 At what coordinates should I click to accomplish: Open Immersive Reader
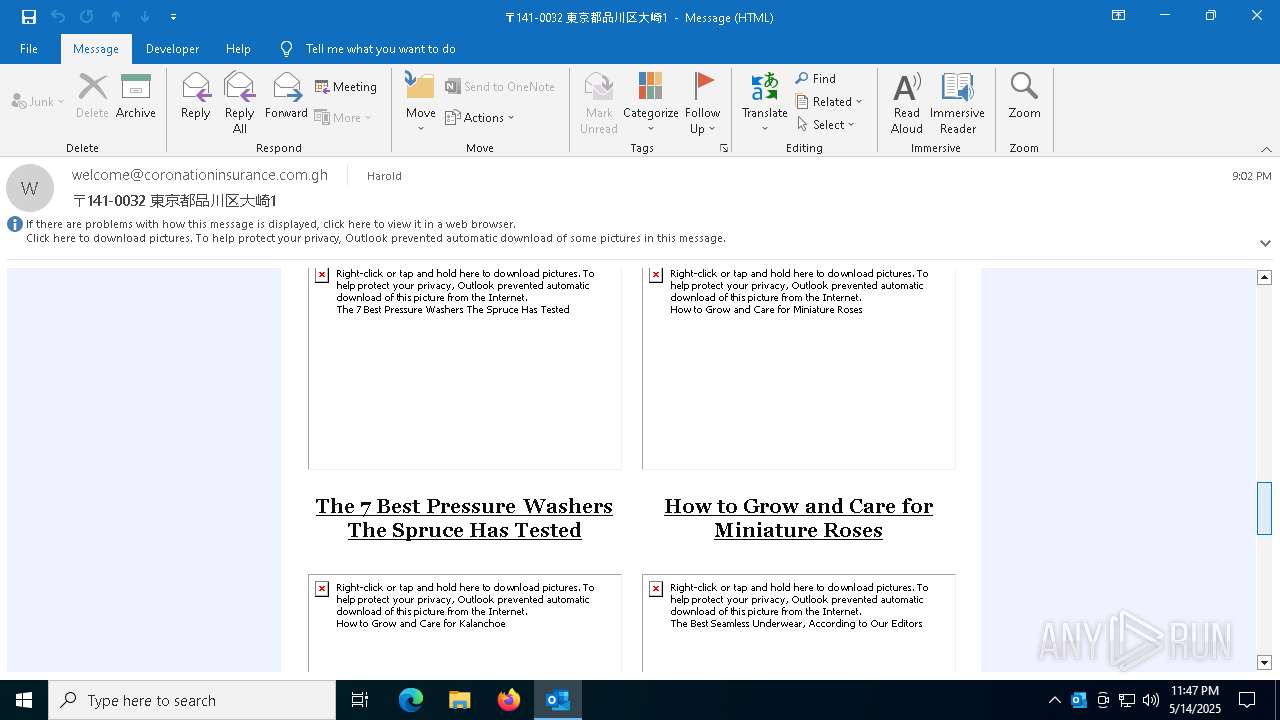click(x=957, y=102)
